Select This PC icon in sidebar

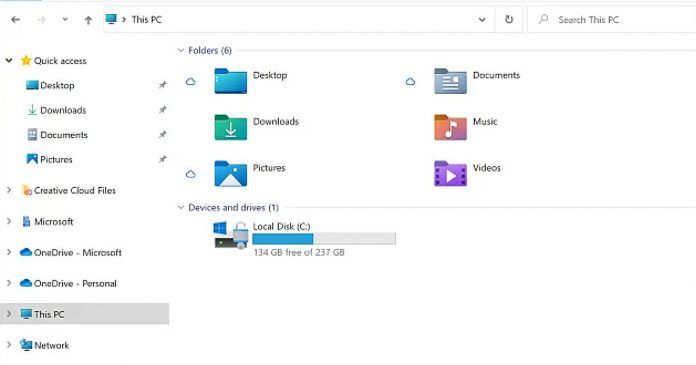tap(27, 314)
